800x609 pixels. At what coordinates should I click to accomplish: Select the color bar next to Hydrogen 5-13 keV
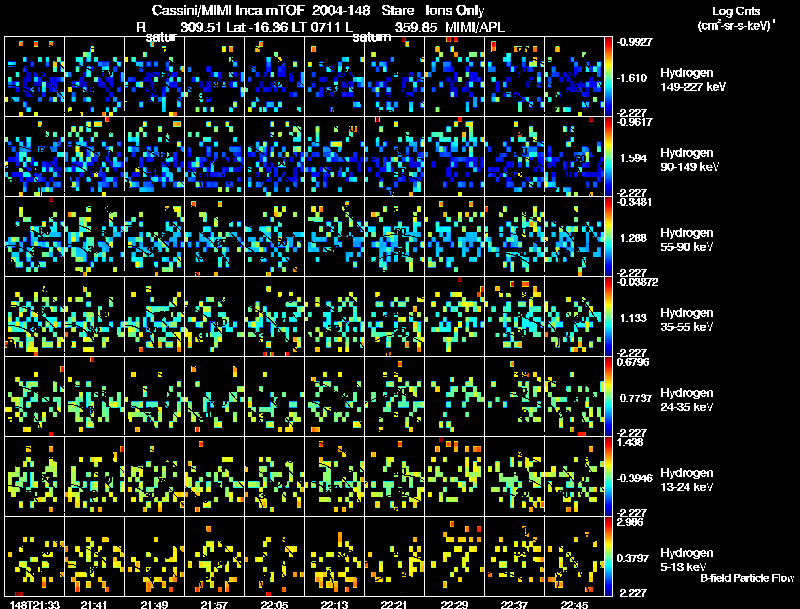pyautogui.click(x=608, y=556)
